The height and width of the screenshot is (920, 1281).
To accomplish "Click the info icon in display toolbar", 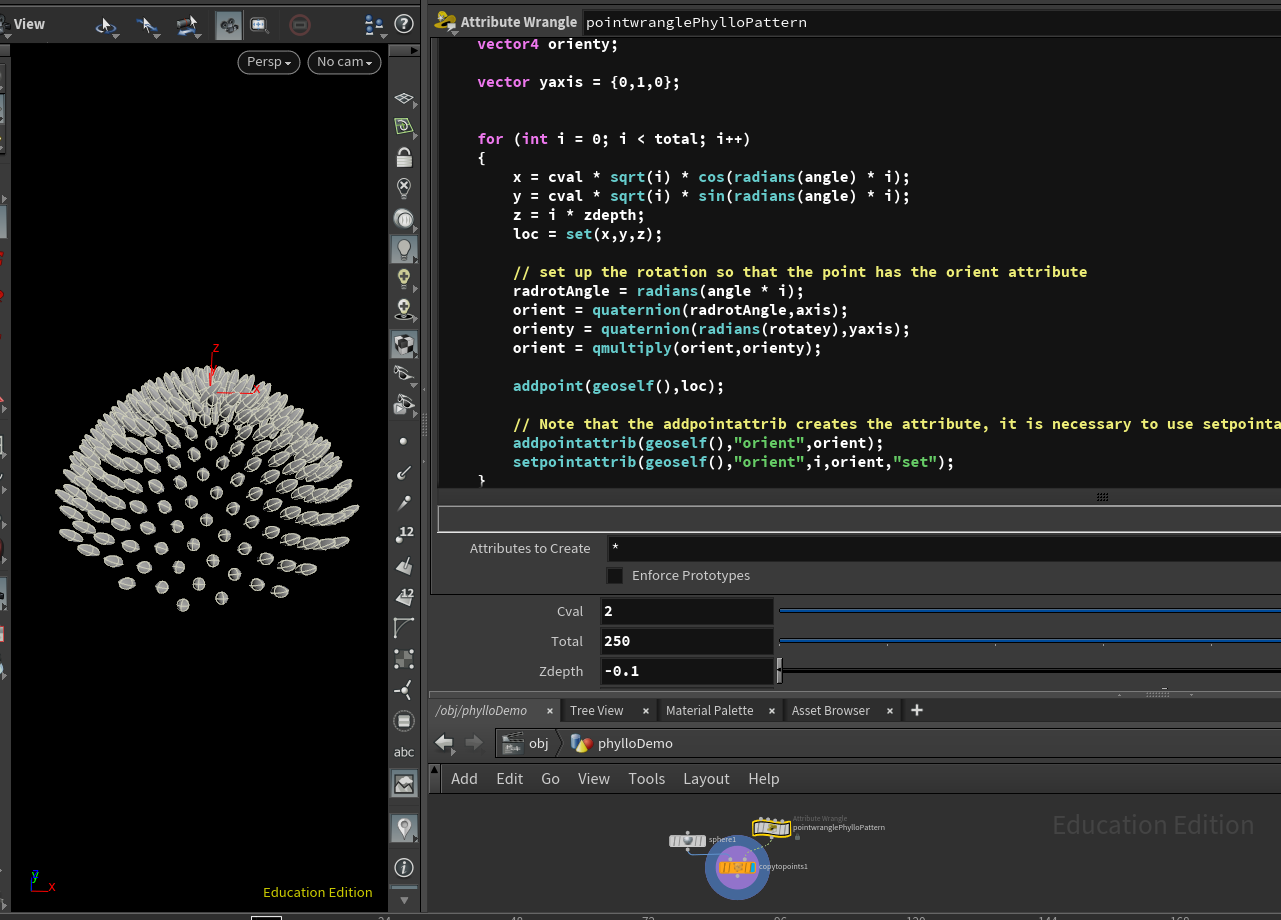I will point(404,867).
